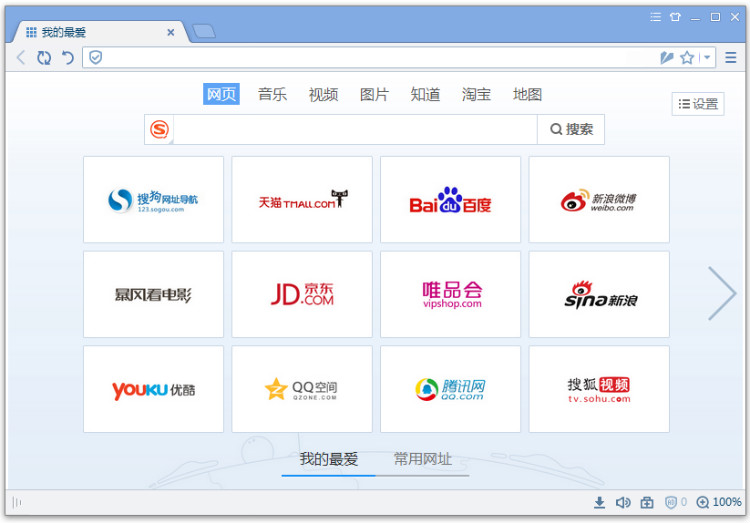This screenshot has height=523, width=750.
Task: Select the 音乐 search category
Action: pyautogui.click(x=272, y=94)
